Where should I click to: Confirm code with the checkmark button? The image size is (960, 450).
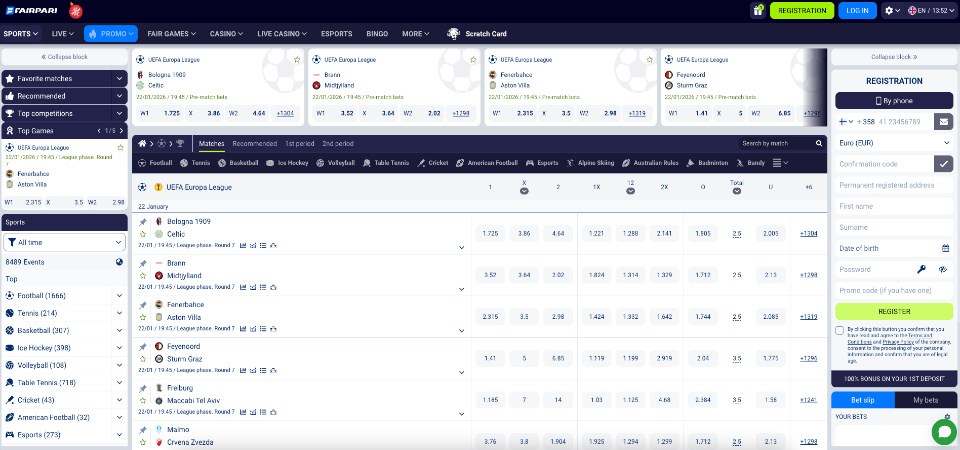click(x=943, y=163)
